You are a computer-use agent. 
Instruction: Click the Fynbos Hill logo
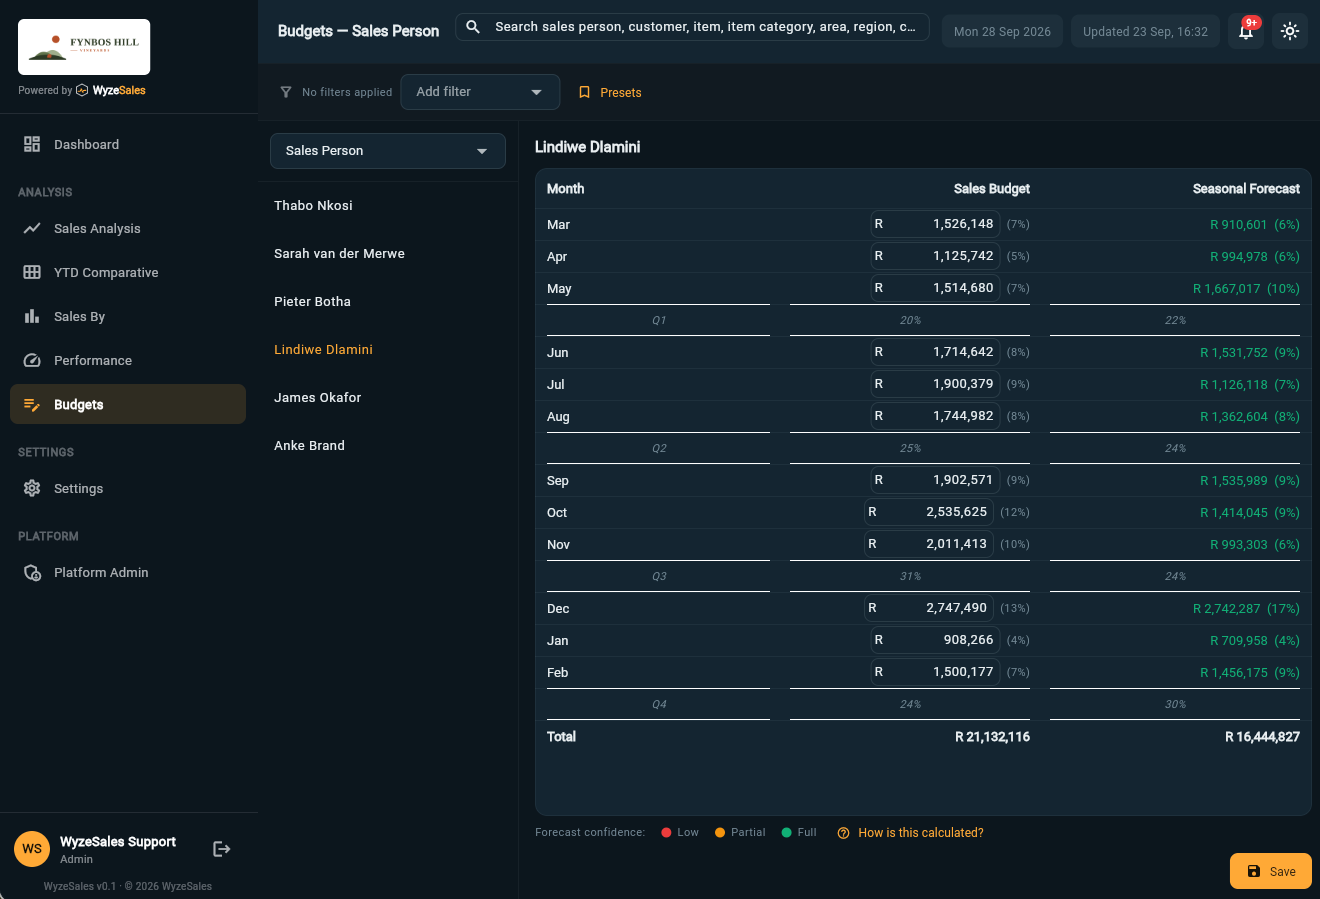click(x=84, y=47)
